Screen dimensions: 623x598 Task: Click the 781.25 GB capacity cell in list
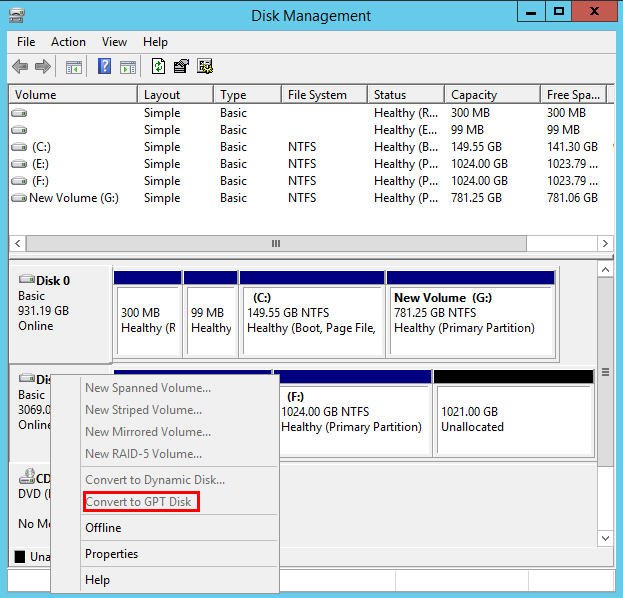click(476, 198)
